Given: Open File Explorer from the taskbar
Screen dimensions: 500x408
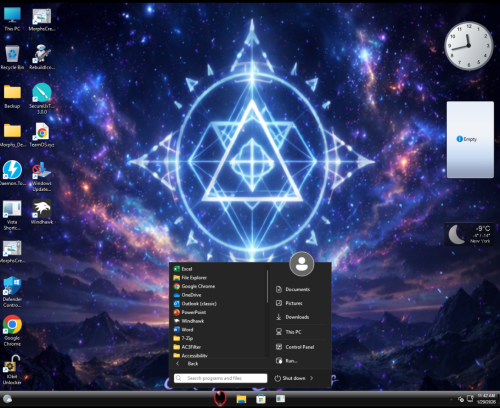Looking at the screenshot, I should [241, 399].
